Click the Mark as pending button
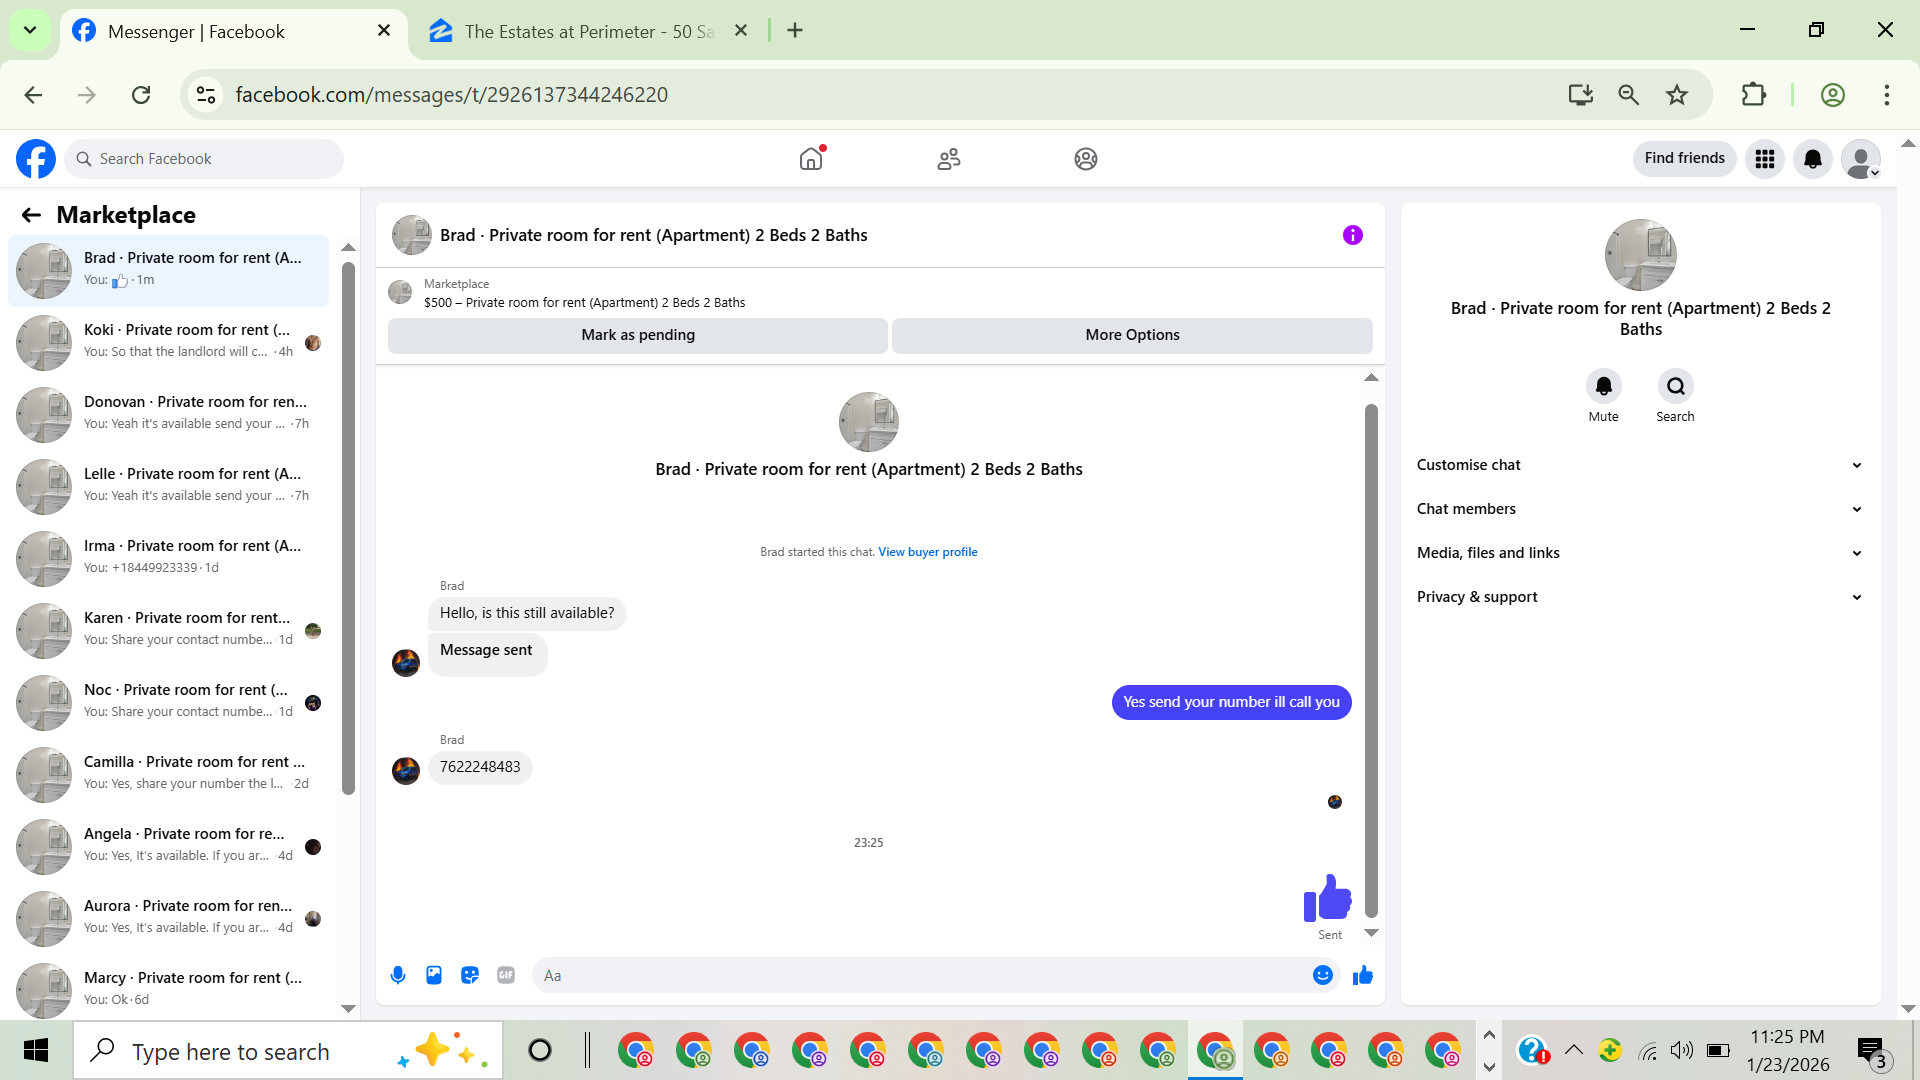 [637, 335]
